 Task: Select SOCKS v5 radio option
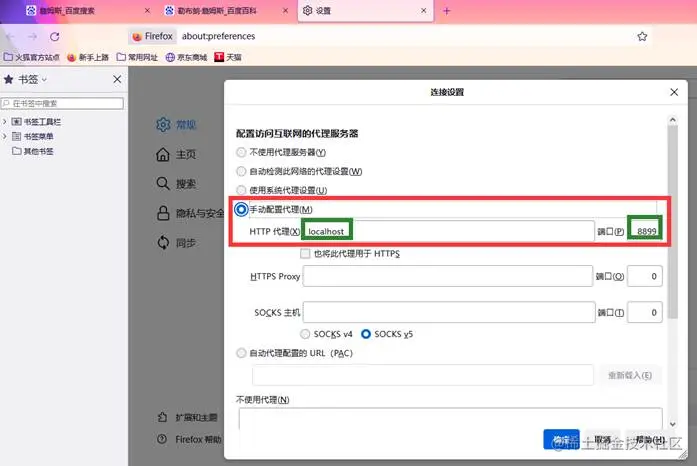coord(366,334)
